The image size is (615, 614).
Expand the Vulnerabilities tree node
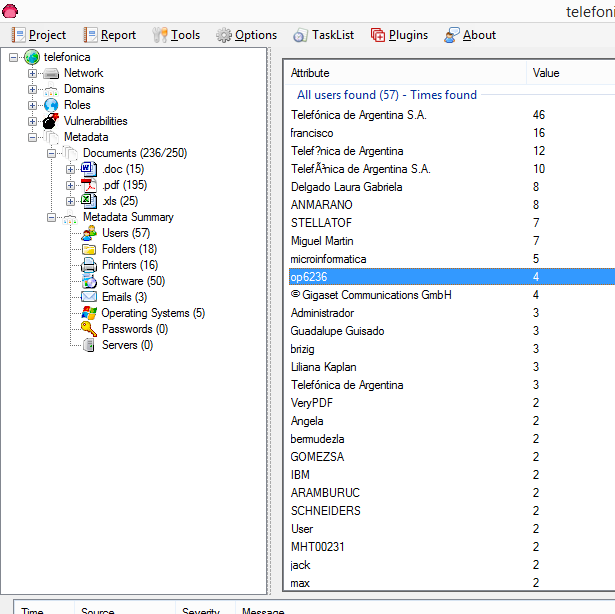pos(33,122)
